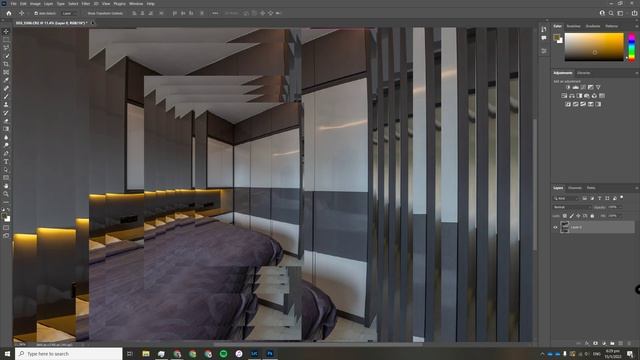
Task: Click the Windows search box
Action: pos(69,353)
